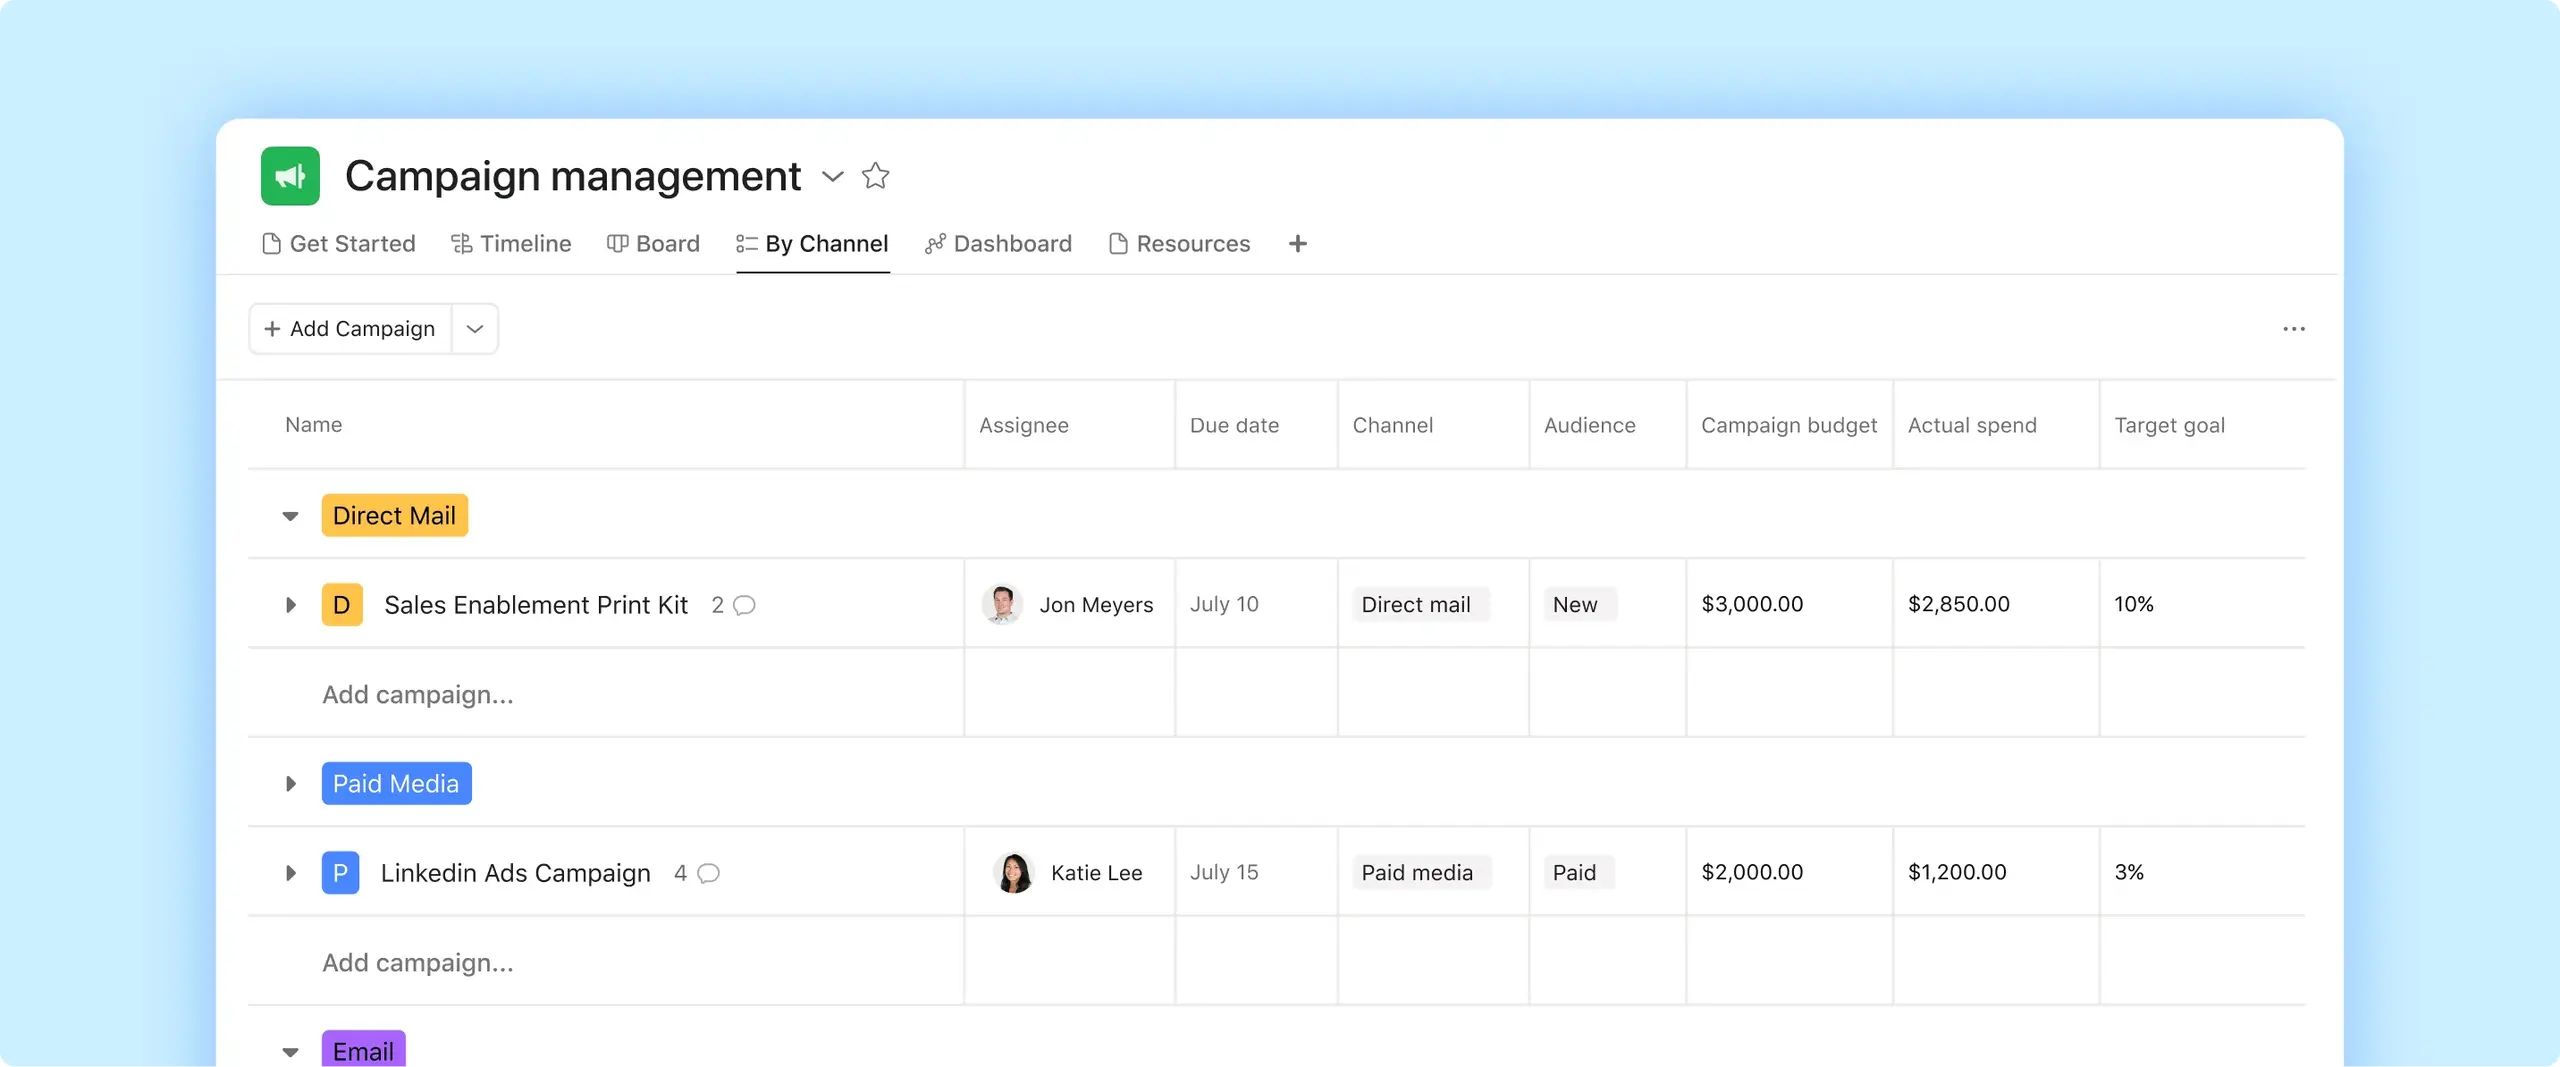The image size is (2560, 1067).
Task: Select the $2,850.00 actual spend cell
Action: coord(1996,604)
